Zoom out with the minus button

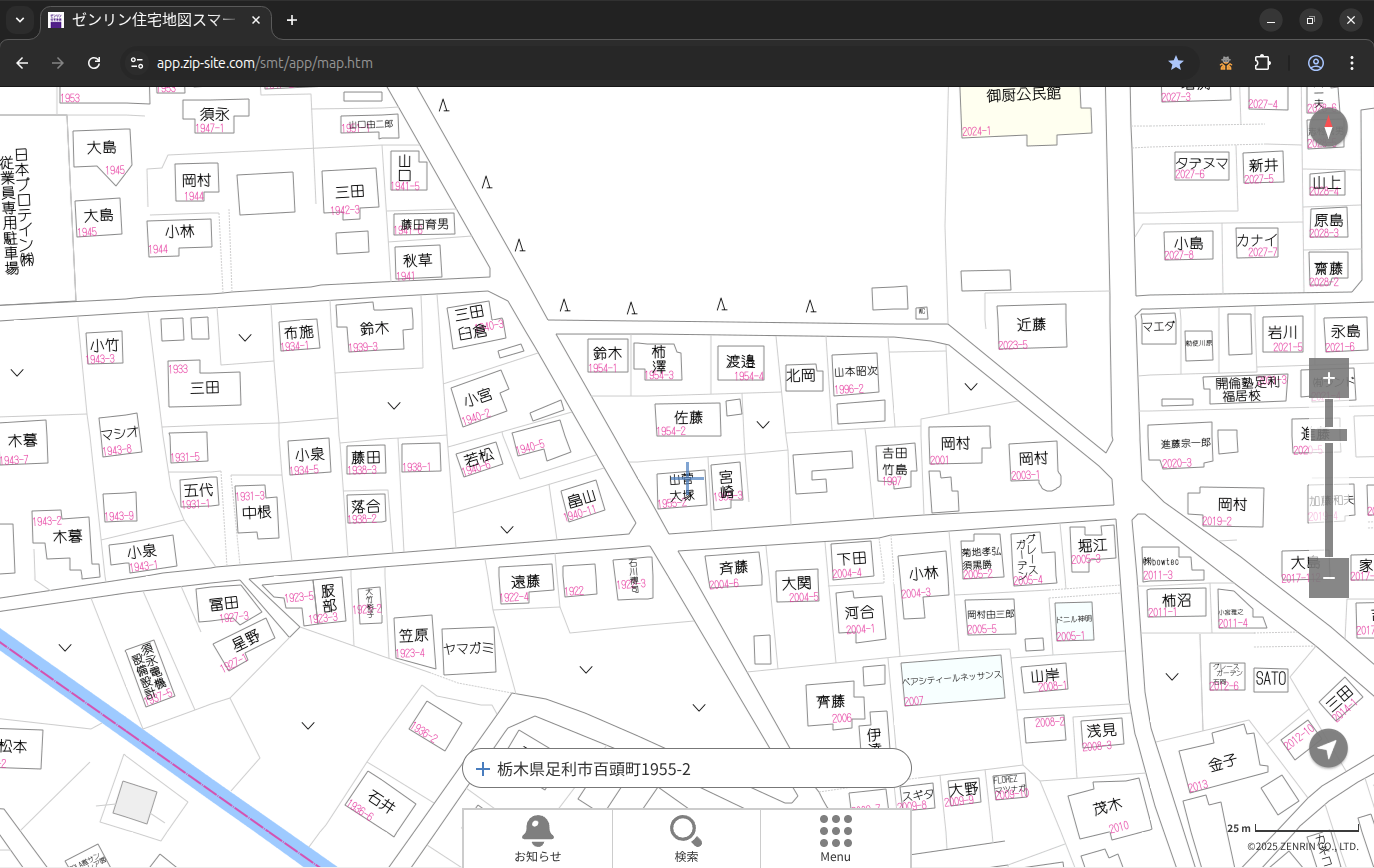click(x=1328, y=577)
